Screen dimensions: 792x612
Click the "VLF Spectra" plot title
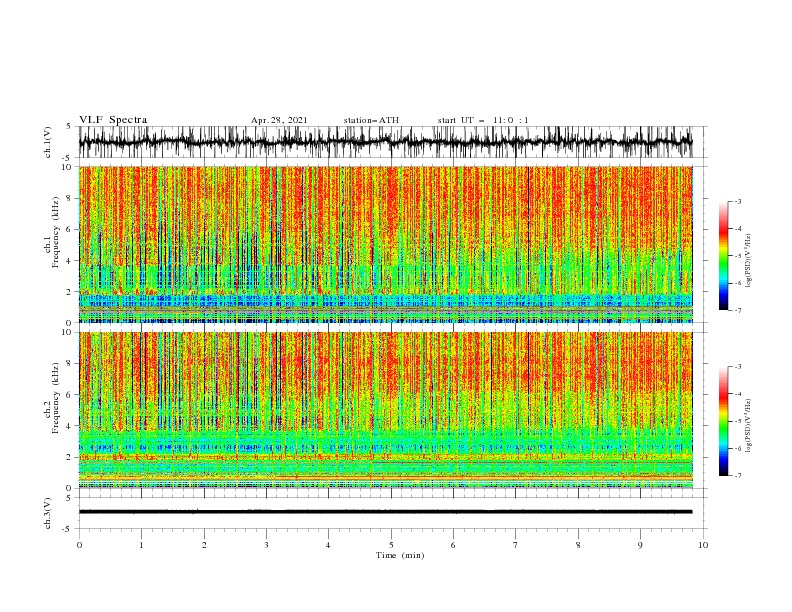coord(113,120)
